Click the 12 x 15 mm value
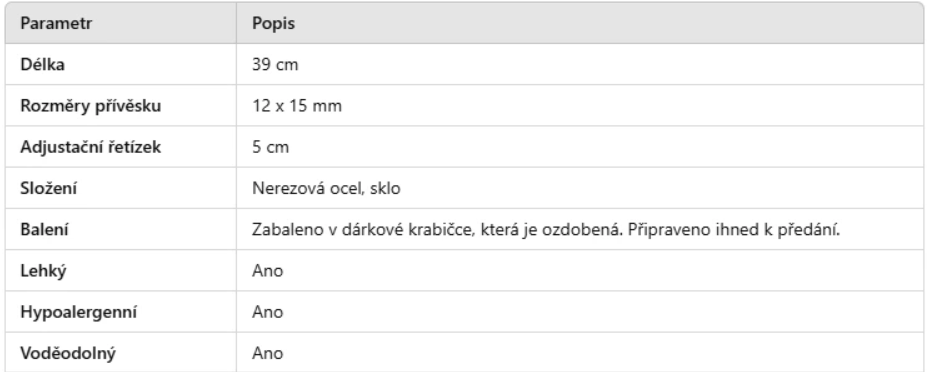This screenshot has height=372, width=928. coord(297,106)
